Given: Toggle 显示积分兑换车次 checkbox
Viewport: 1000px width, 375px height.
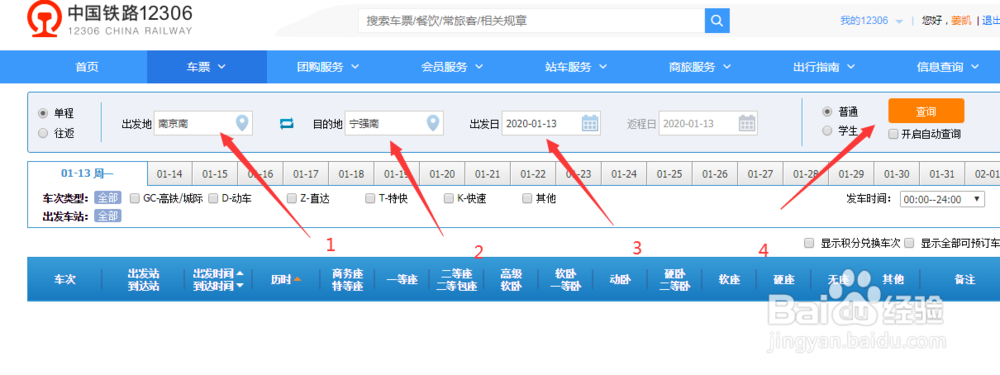Looking at the screenshot, I should [809, 243].
